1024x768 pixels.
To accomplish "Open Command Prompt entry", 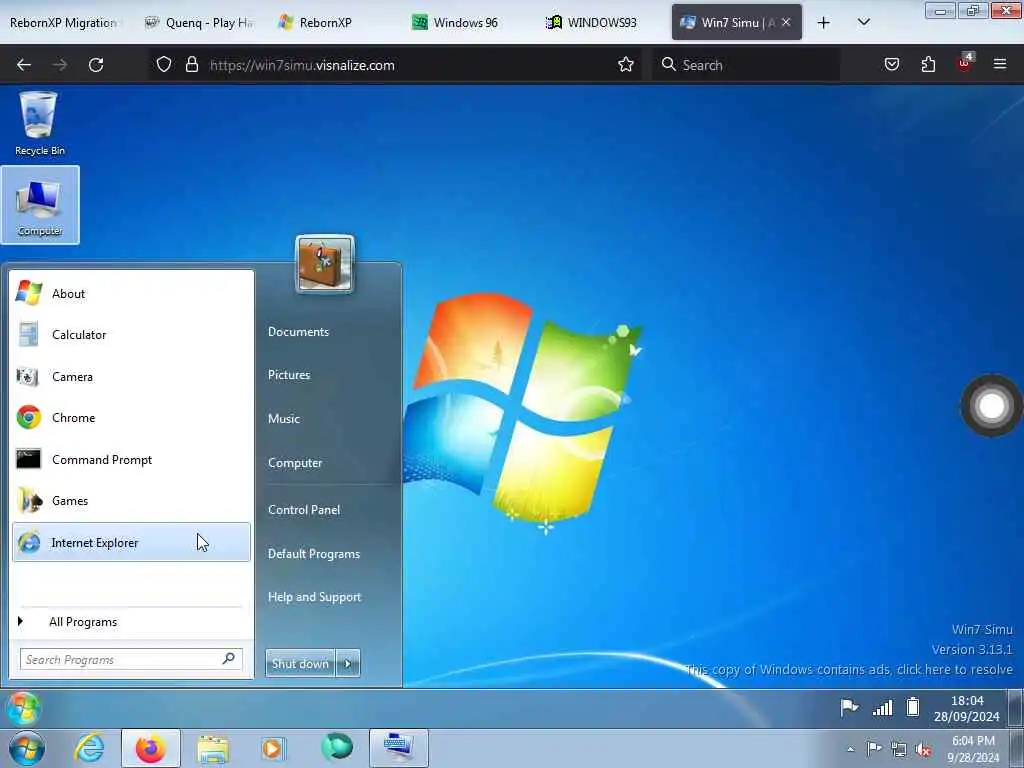I will (131, 459).
